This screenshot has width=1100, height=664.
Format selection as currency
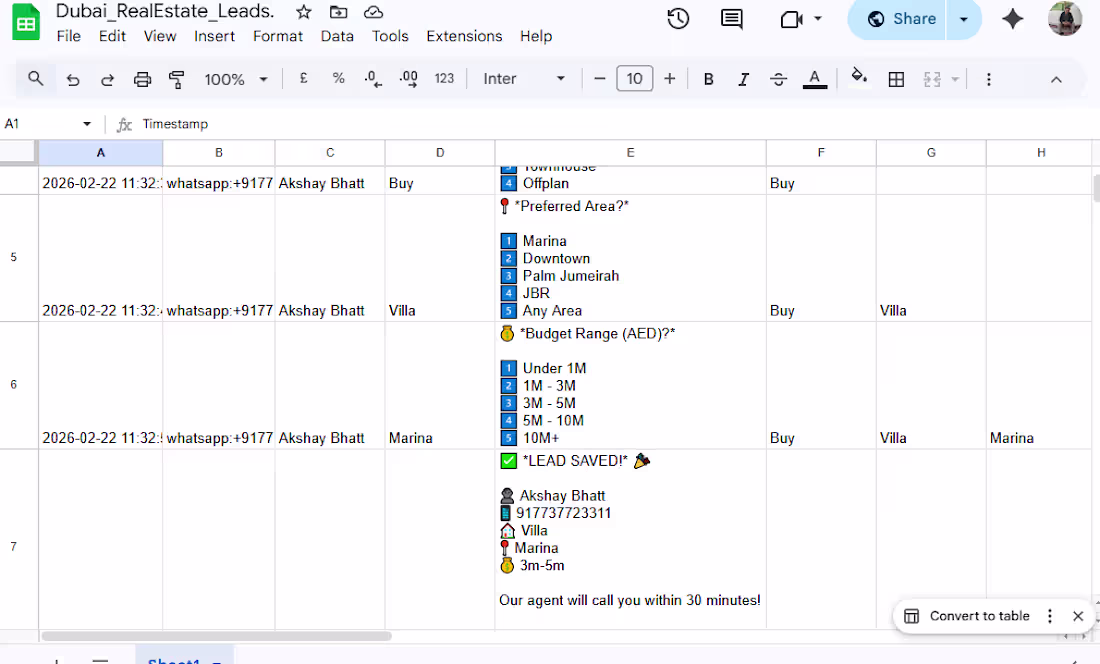303,78
